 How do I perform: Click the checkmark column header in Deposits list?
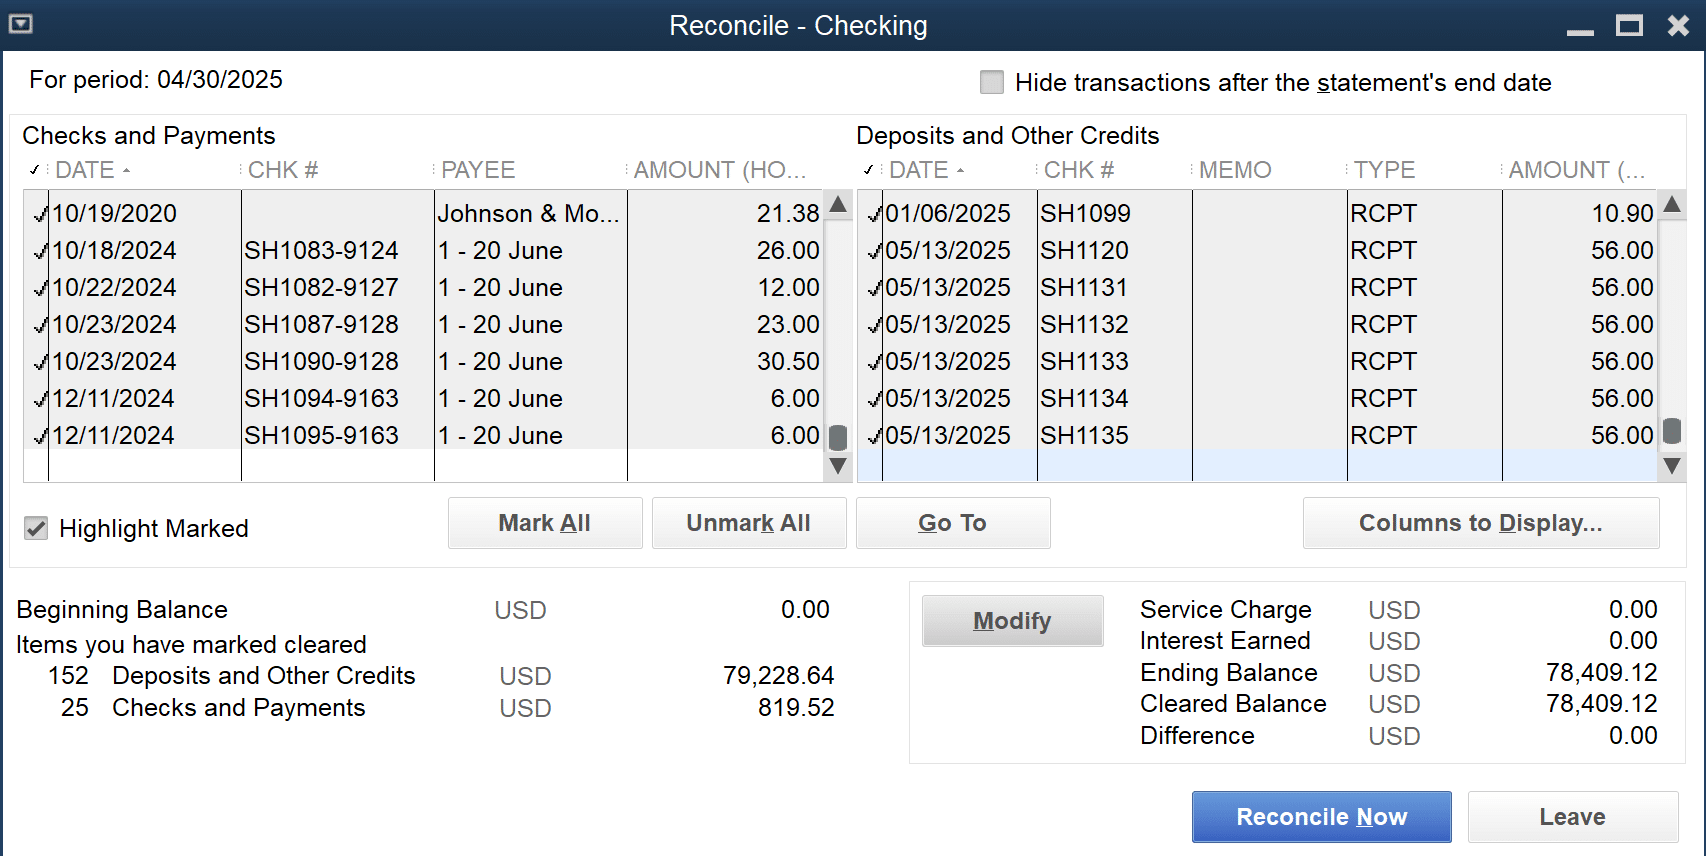tap(869, 170)
